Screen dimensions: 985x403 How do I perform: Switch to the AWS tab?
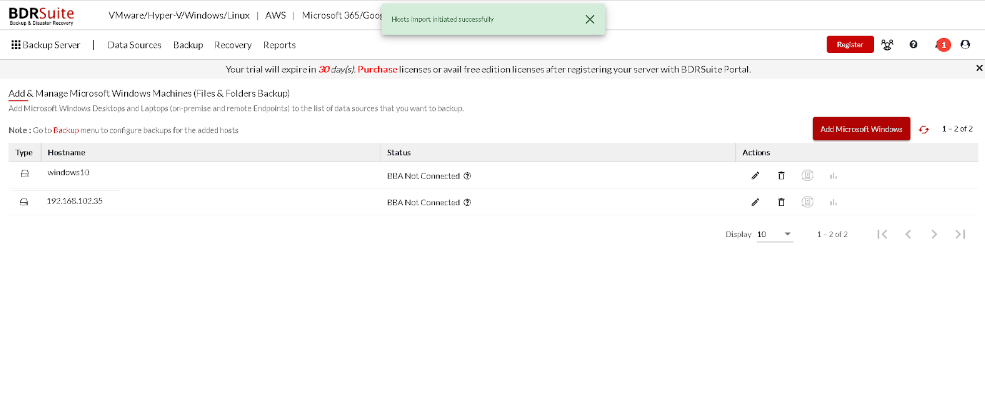(275, 15)
